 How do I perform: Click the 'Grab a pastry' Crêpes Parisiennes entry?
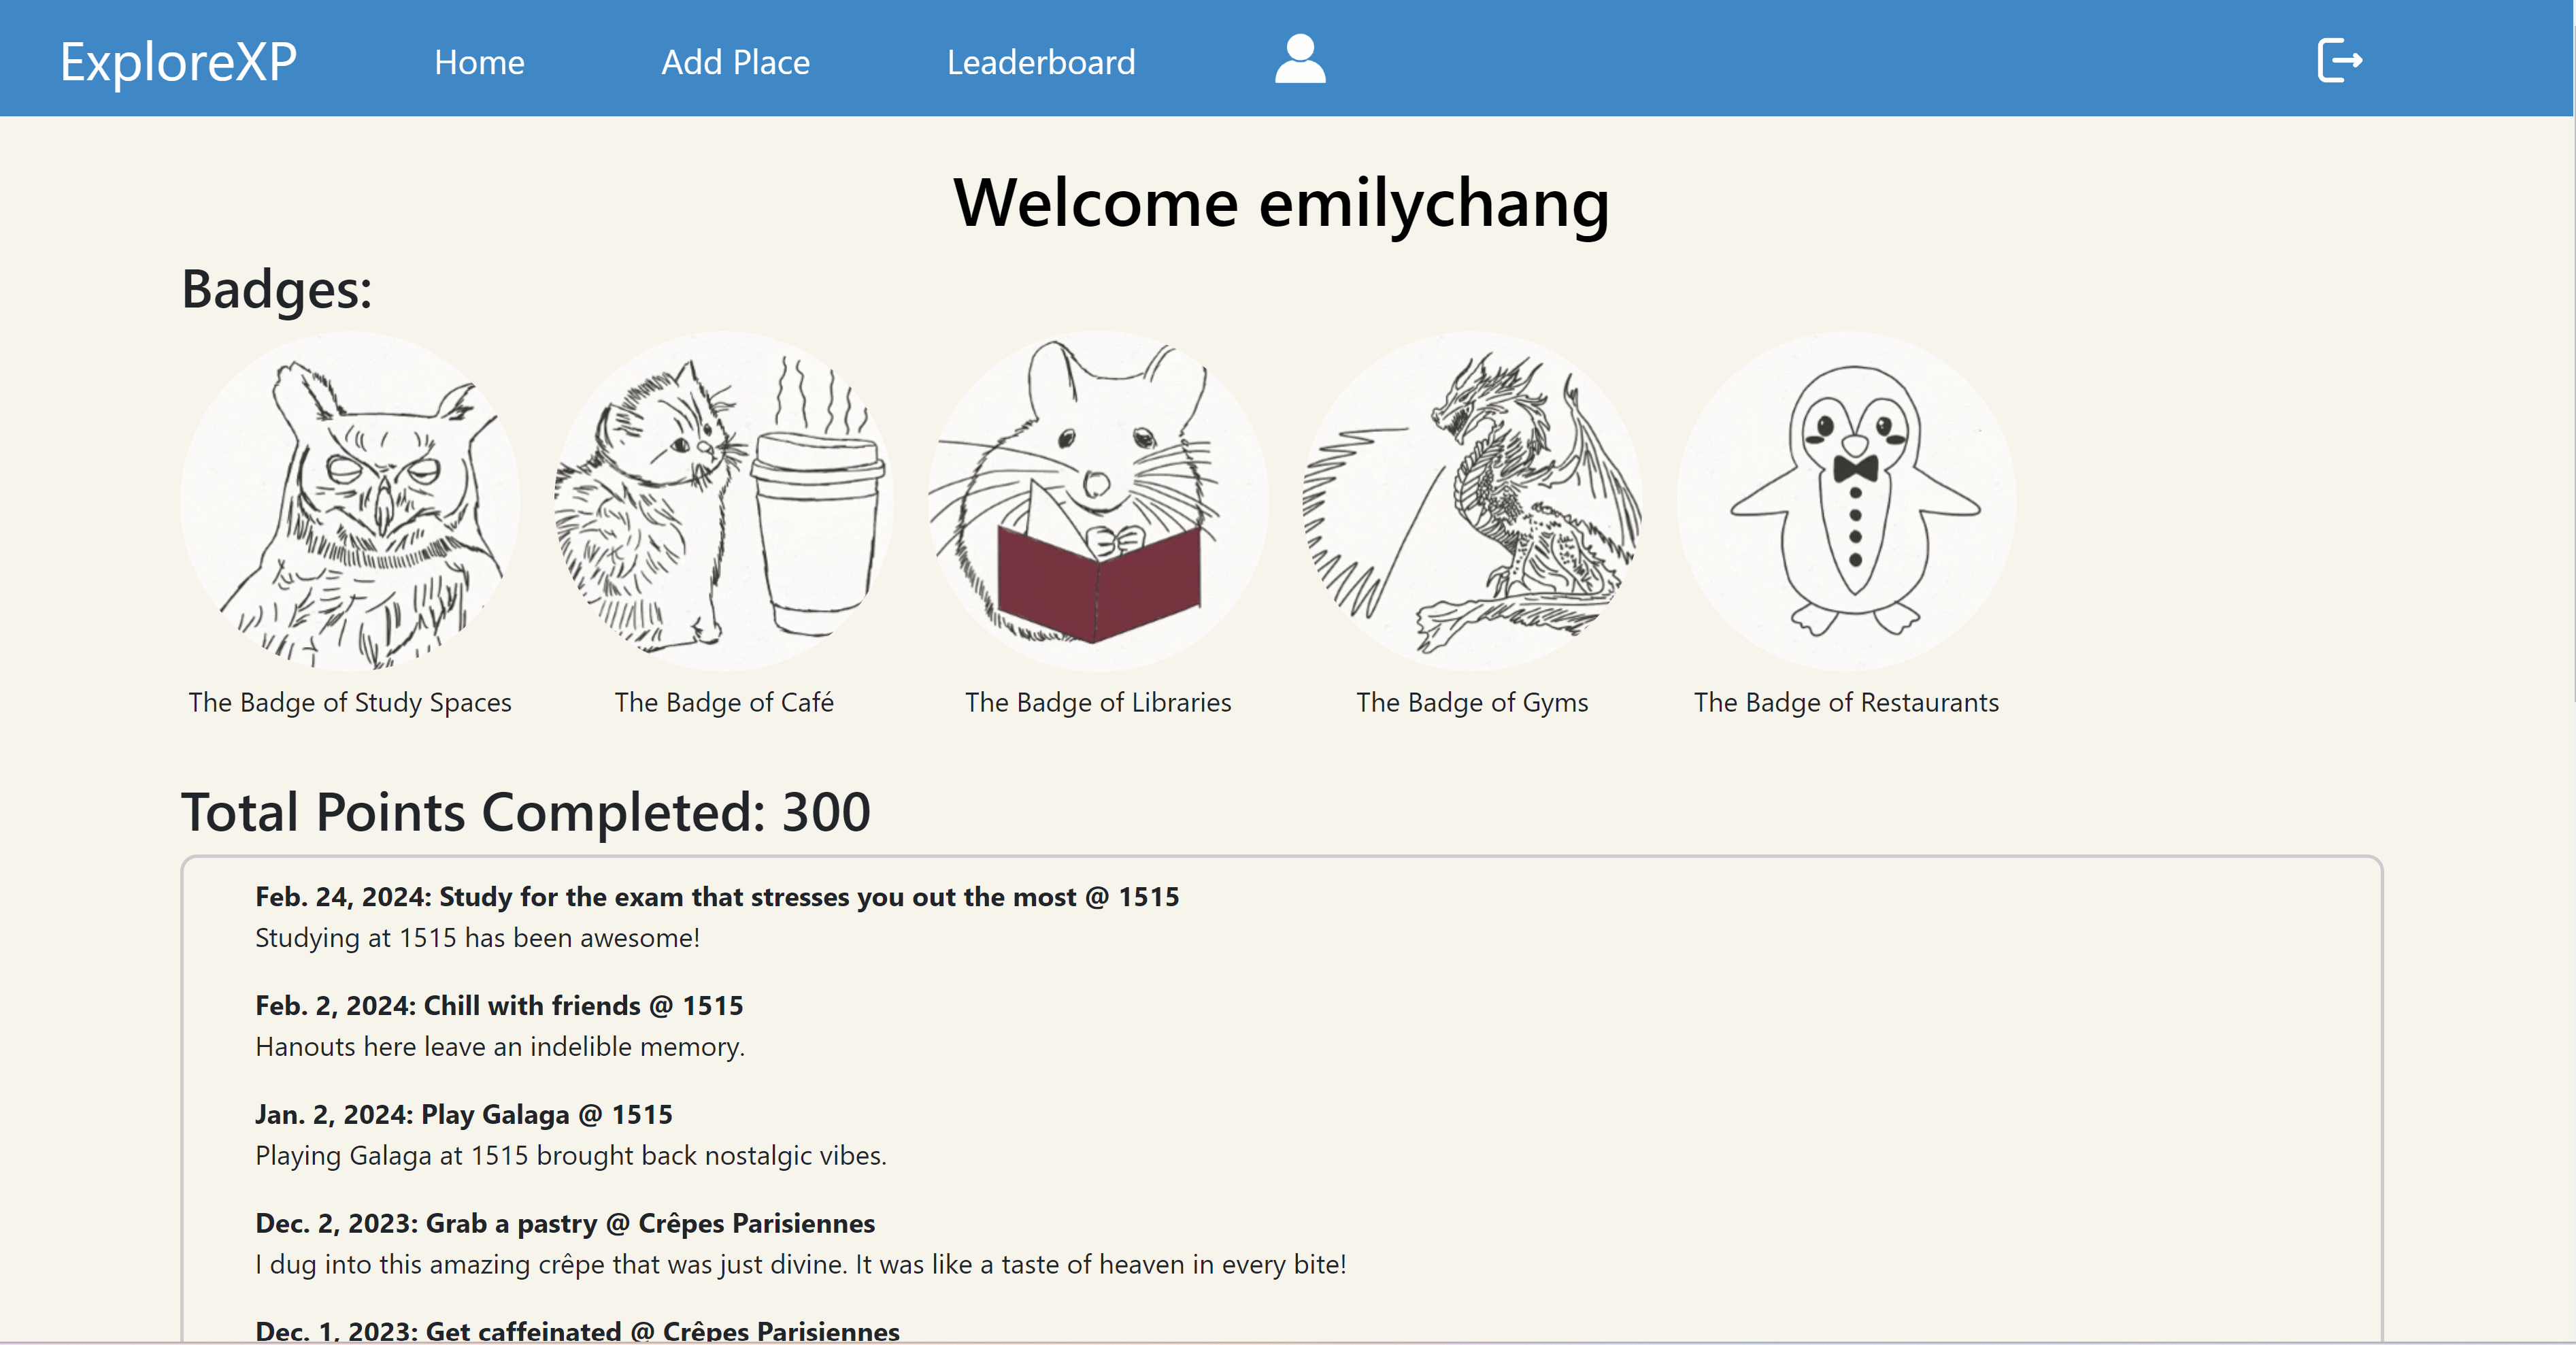[x=565, y=1224]
